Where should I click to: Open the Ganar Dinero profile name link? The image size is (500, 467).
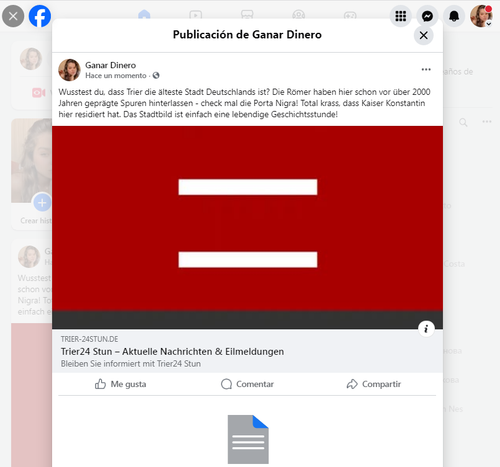click(110, 65)
